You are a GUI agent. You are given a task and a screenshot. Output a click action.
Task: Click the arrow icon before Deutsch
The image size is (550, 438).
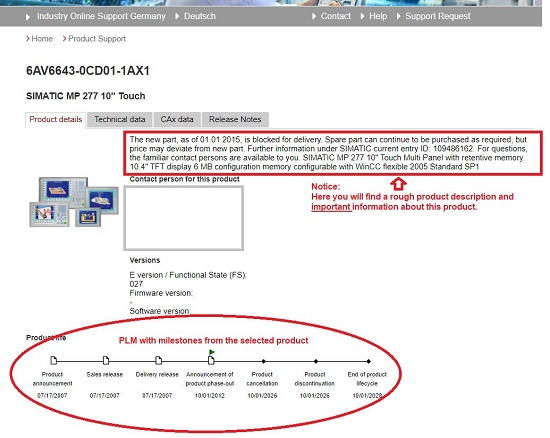[177, 16]
